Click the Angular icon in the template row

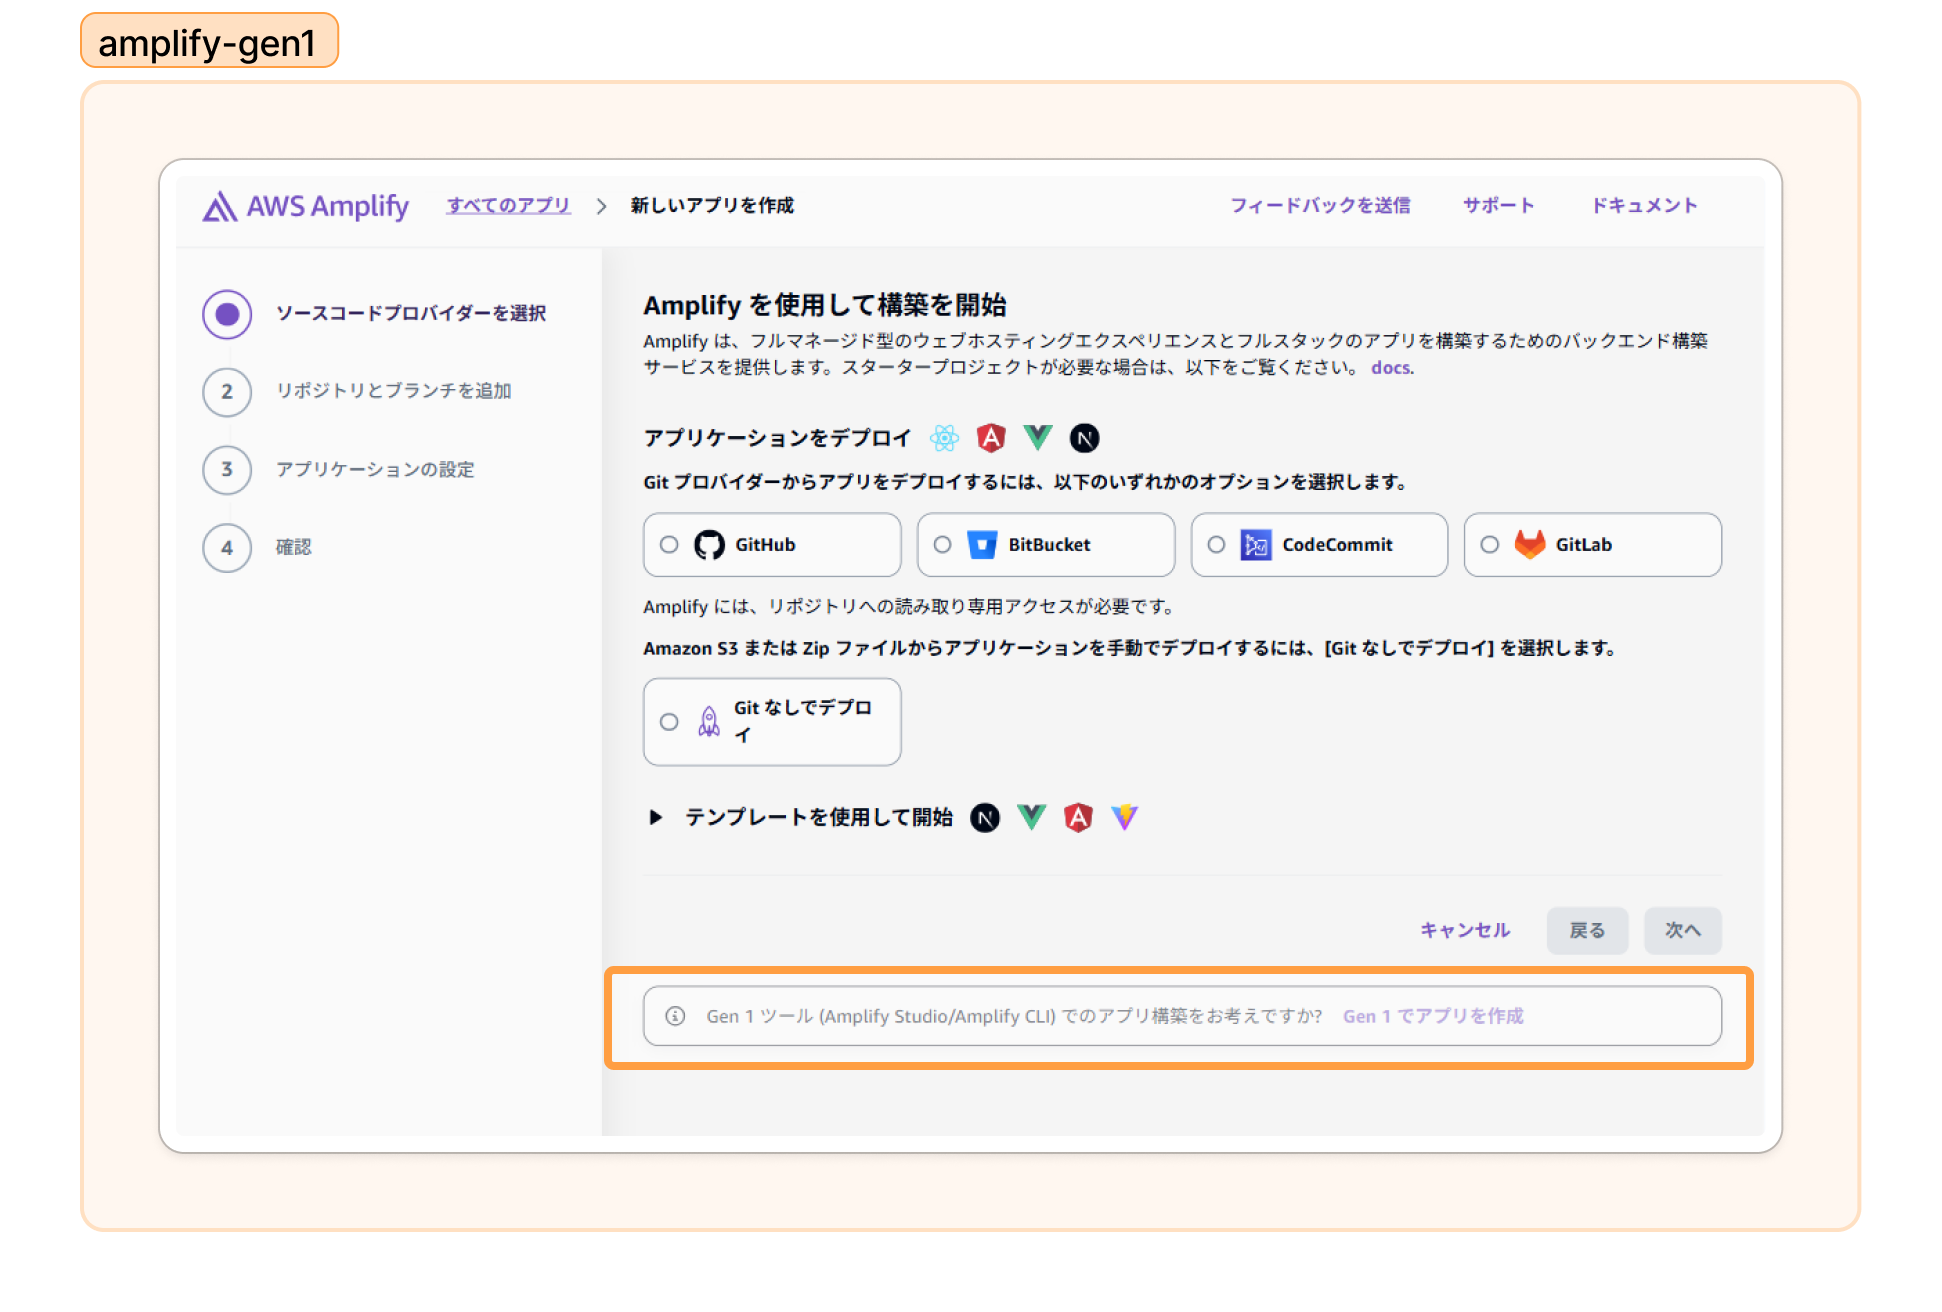pyautogui.click(x=1078, y=818)
